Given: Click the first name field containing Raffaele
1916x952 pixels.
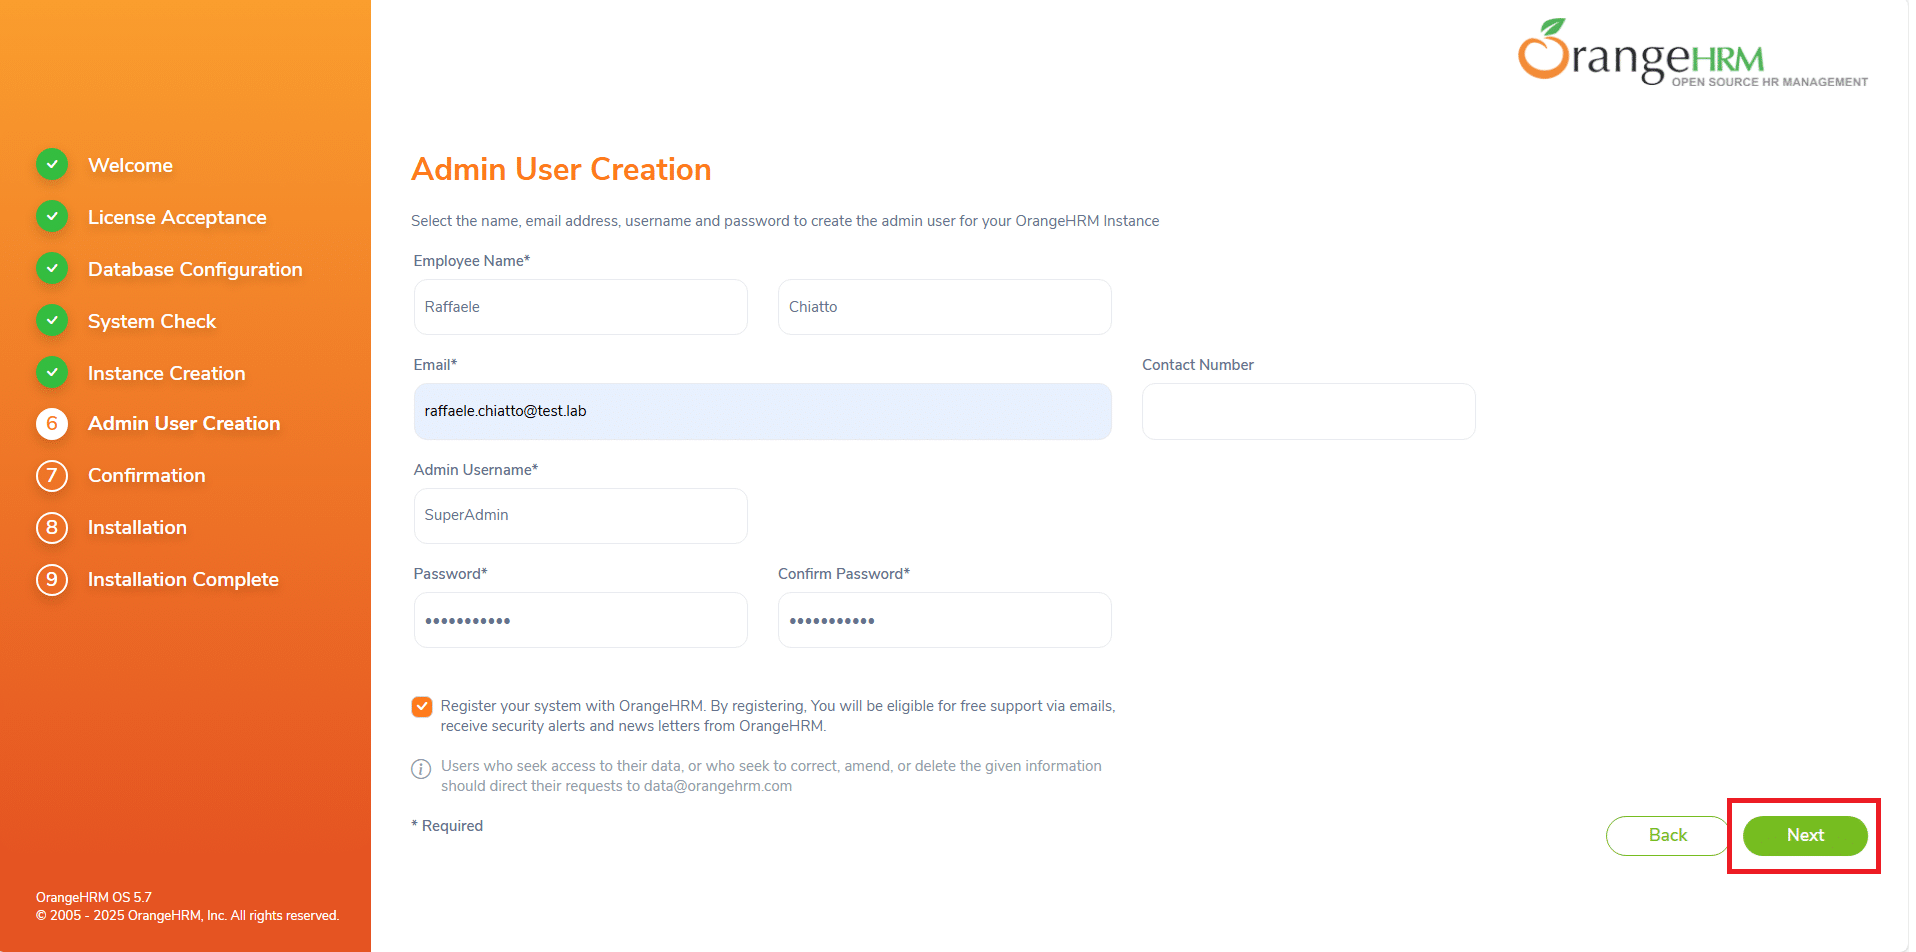Looking at the screenshot, I should click(x=580, y=307).
